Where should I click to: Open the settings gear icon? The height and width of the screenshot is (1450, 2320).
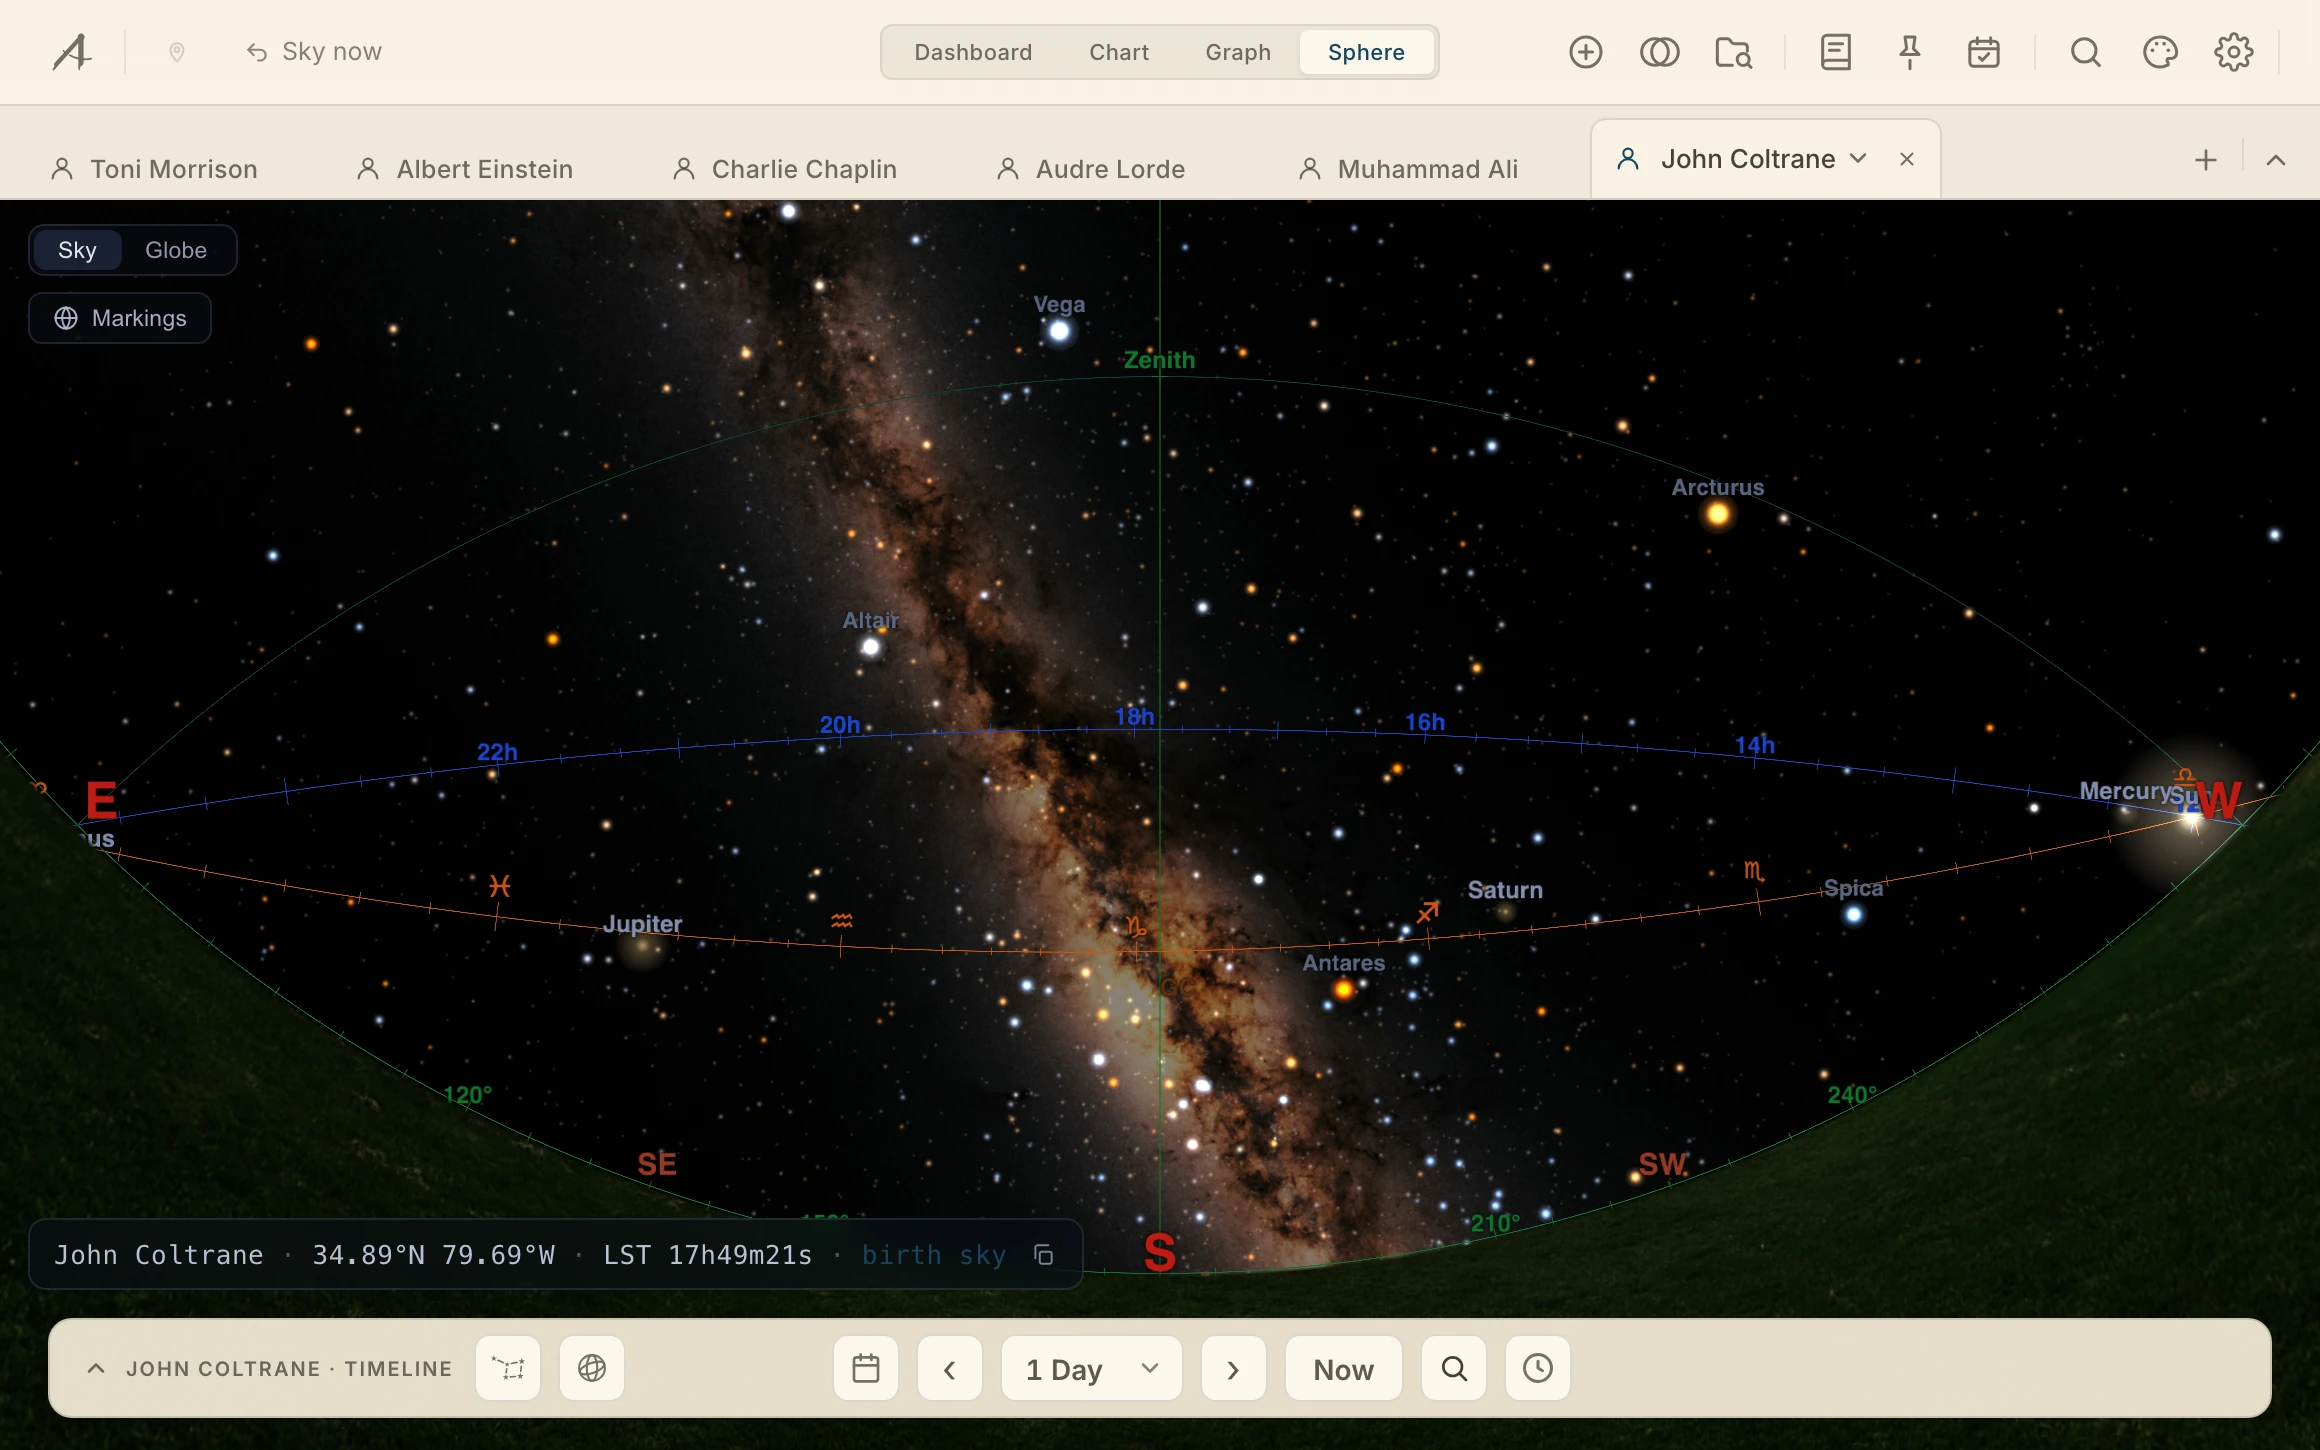2234,52
